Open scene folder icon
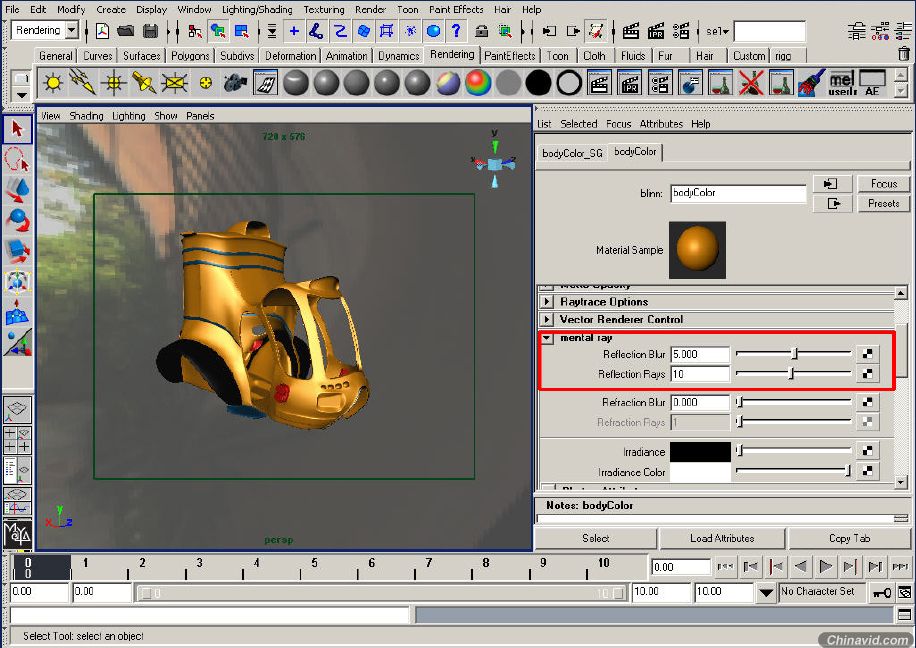Image resolution: width=916 pixels, height=648 pixels. (126, 31)
